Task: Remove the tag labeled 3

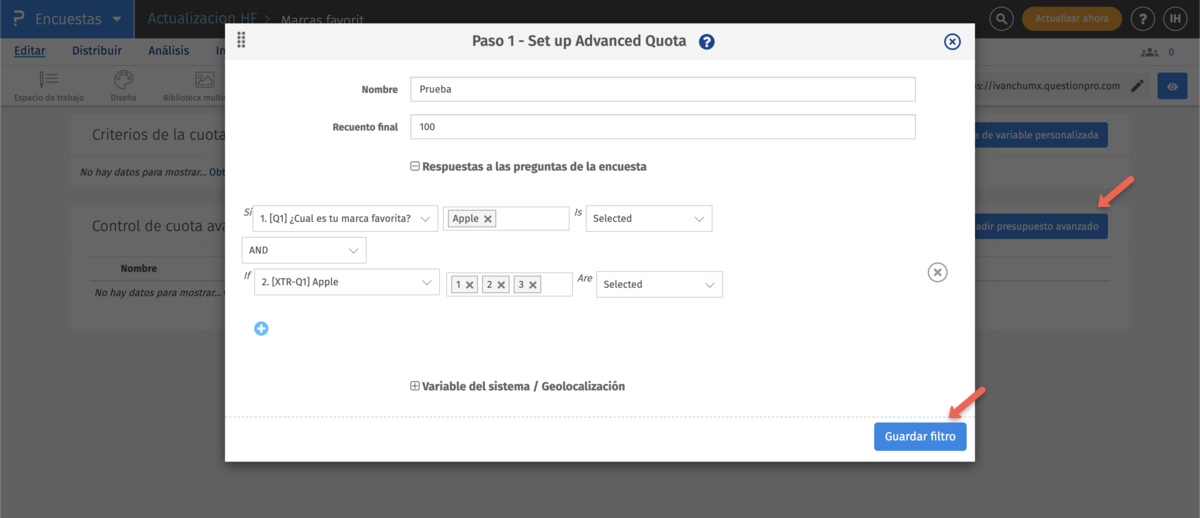Action: click(x=533, y=285)
